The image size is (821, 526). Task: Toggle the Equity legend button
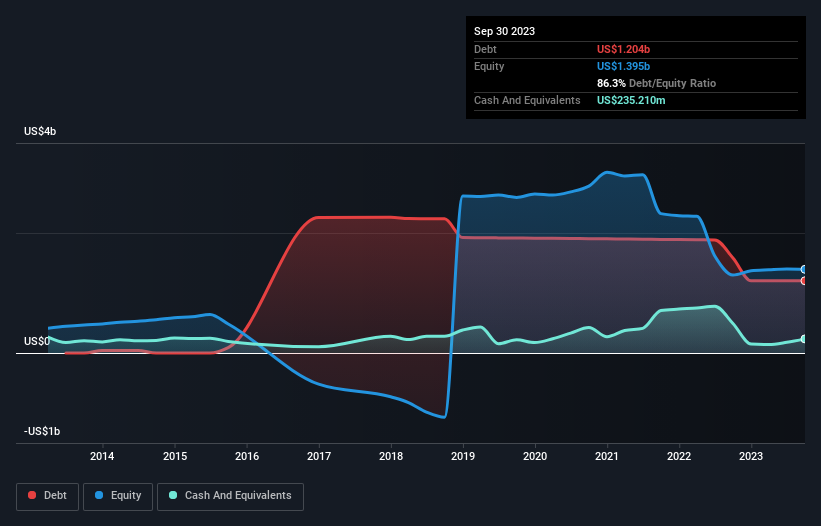118,496
